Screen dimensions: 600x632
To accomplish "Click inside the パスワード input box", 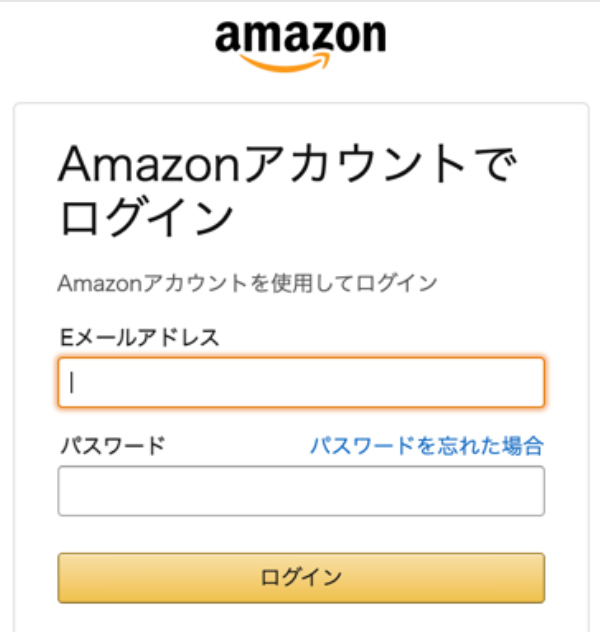I will click(x=301, y=491).
